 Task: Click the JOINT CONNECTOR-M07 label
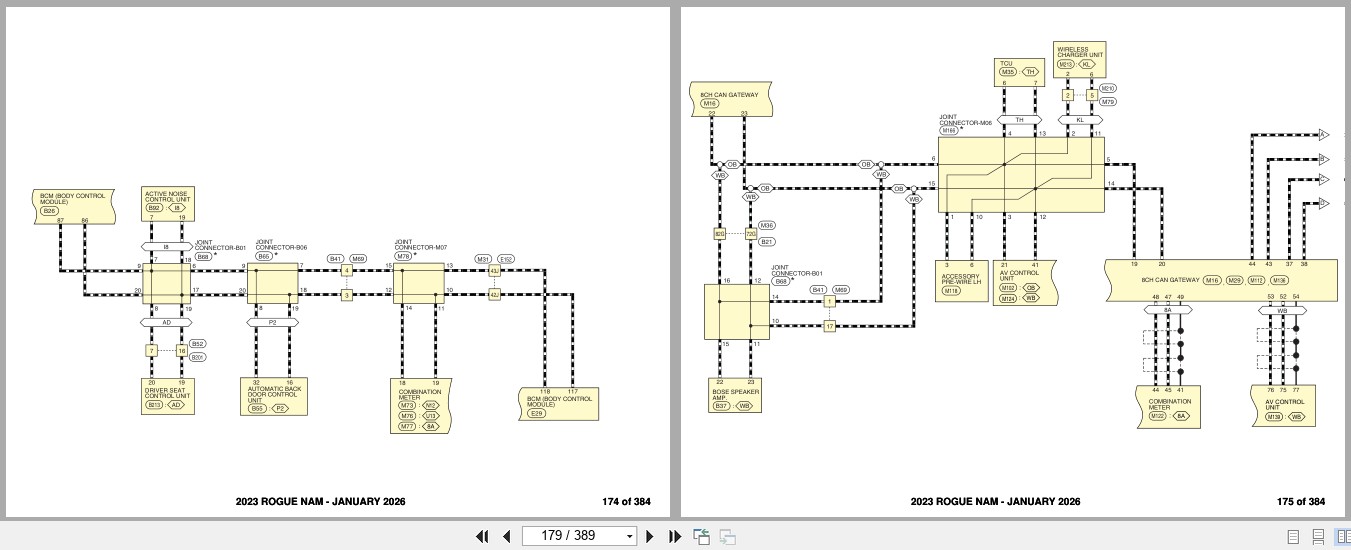pos(420,244)
